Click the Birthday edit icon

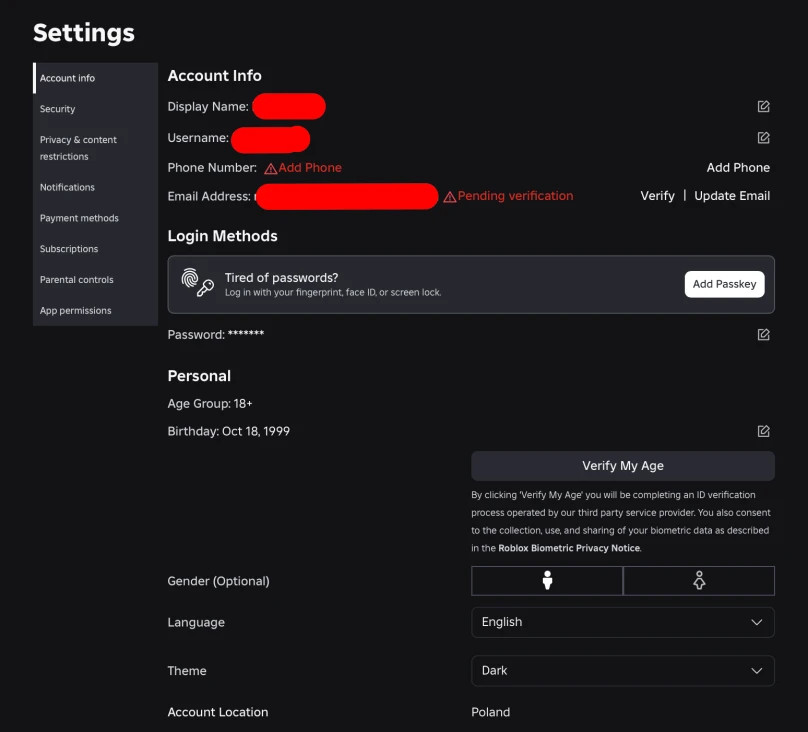(763, 432)
